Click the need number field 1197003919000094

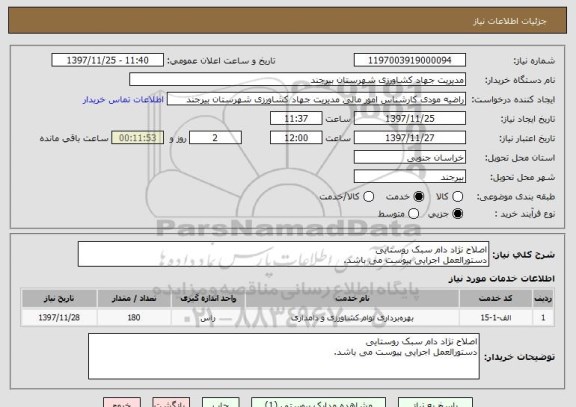pos(410,60)
